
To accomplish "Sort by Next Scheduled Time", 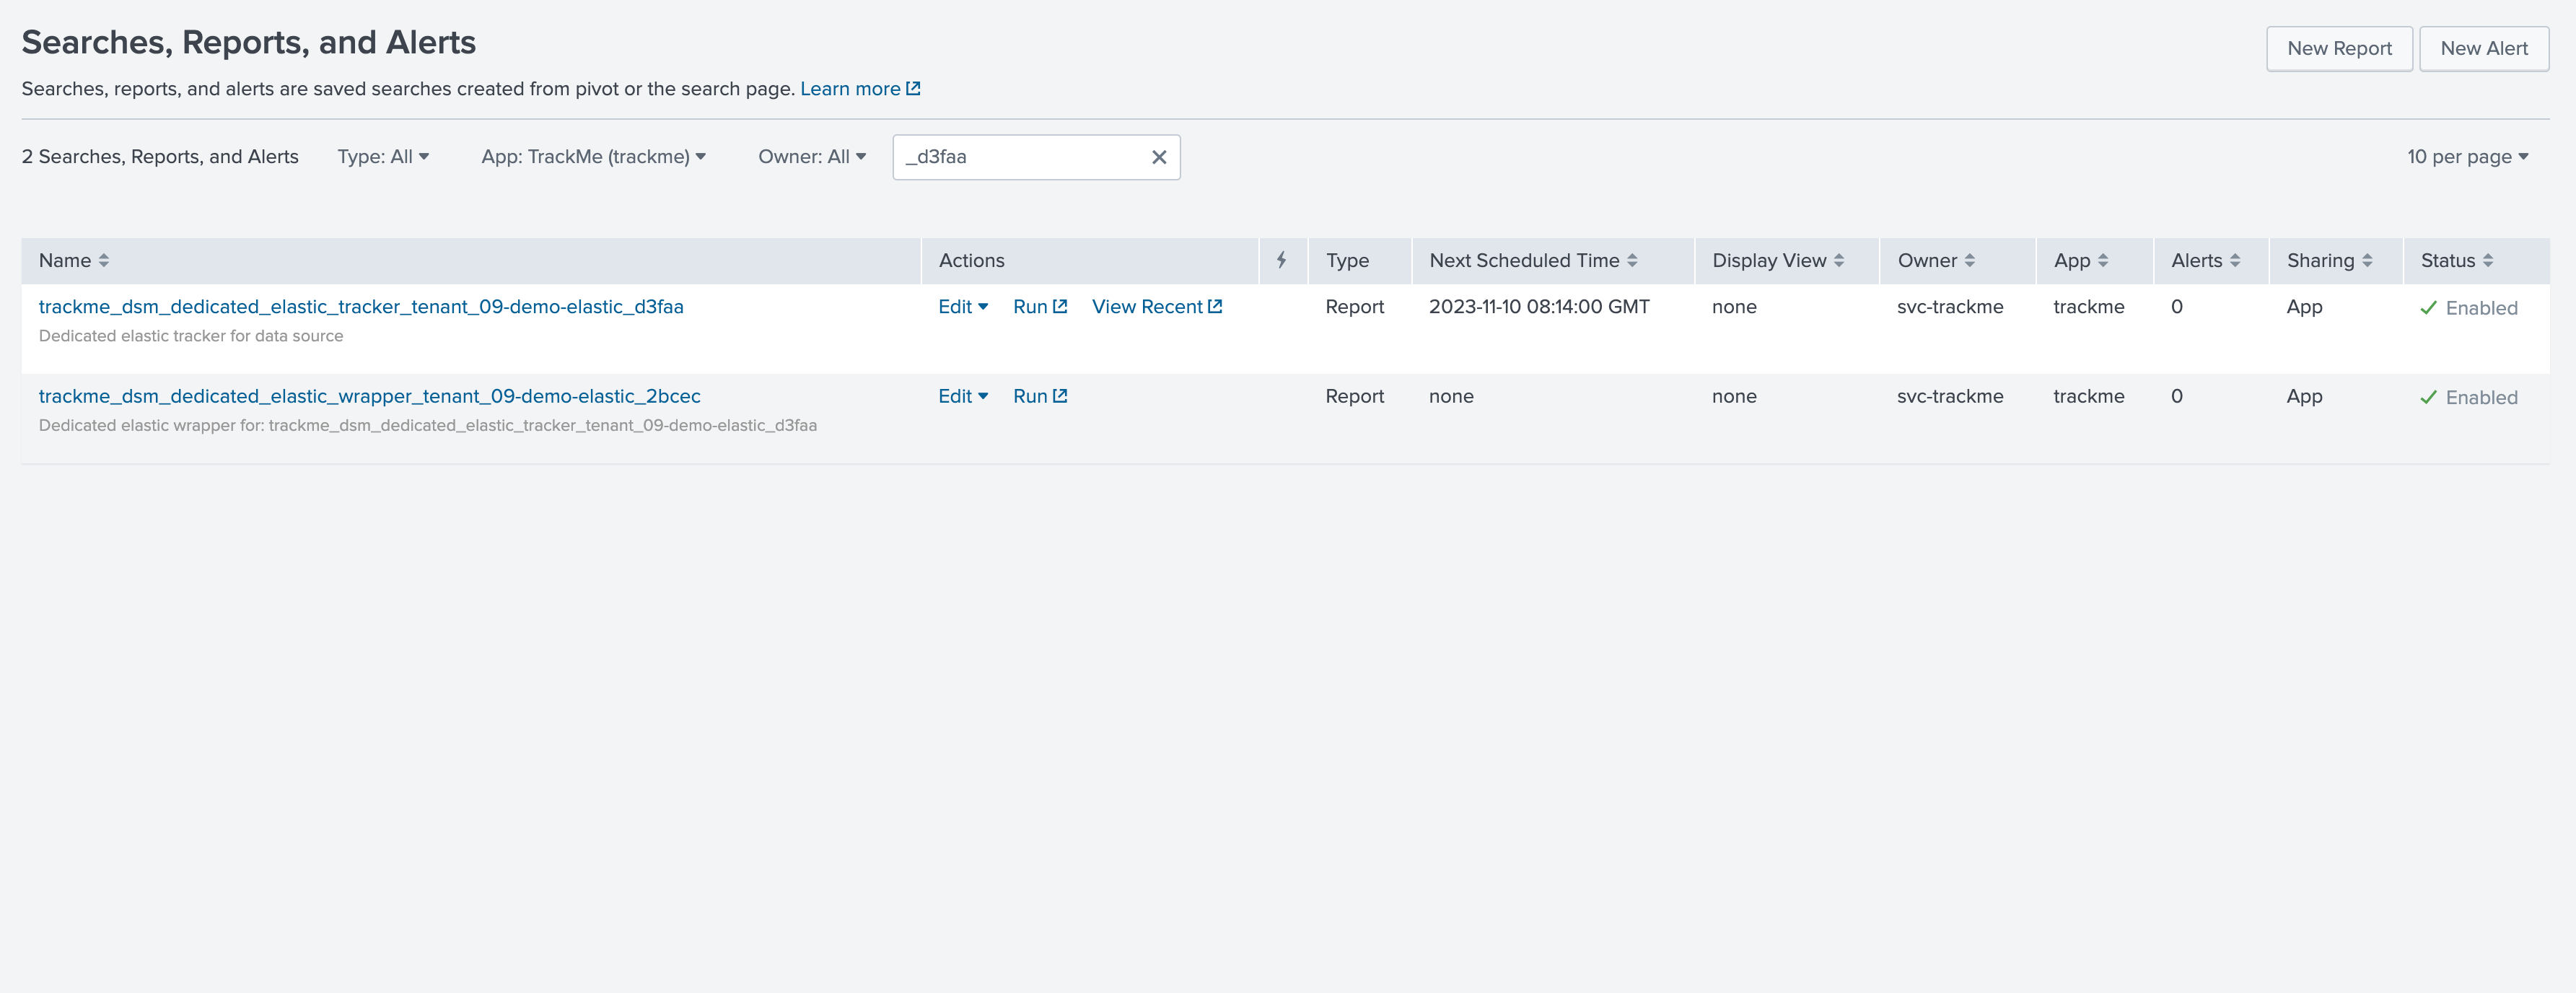I will coord(1533,261).
